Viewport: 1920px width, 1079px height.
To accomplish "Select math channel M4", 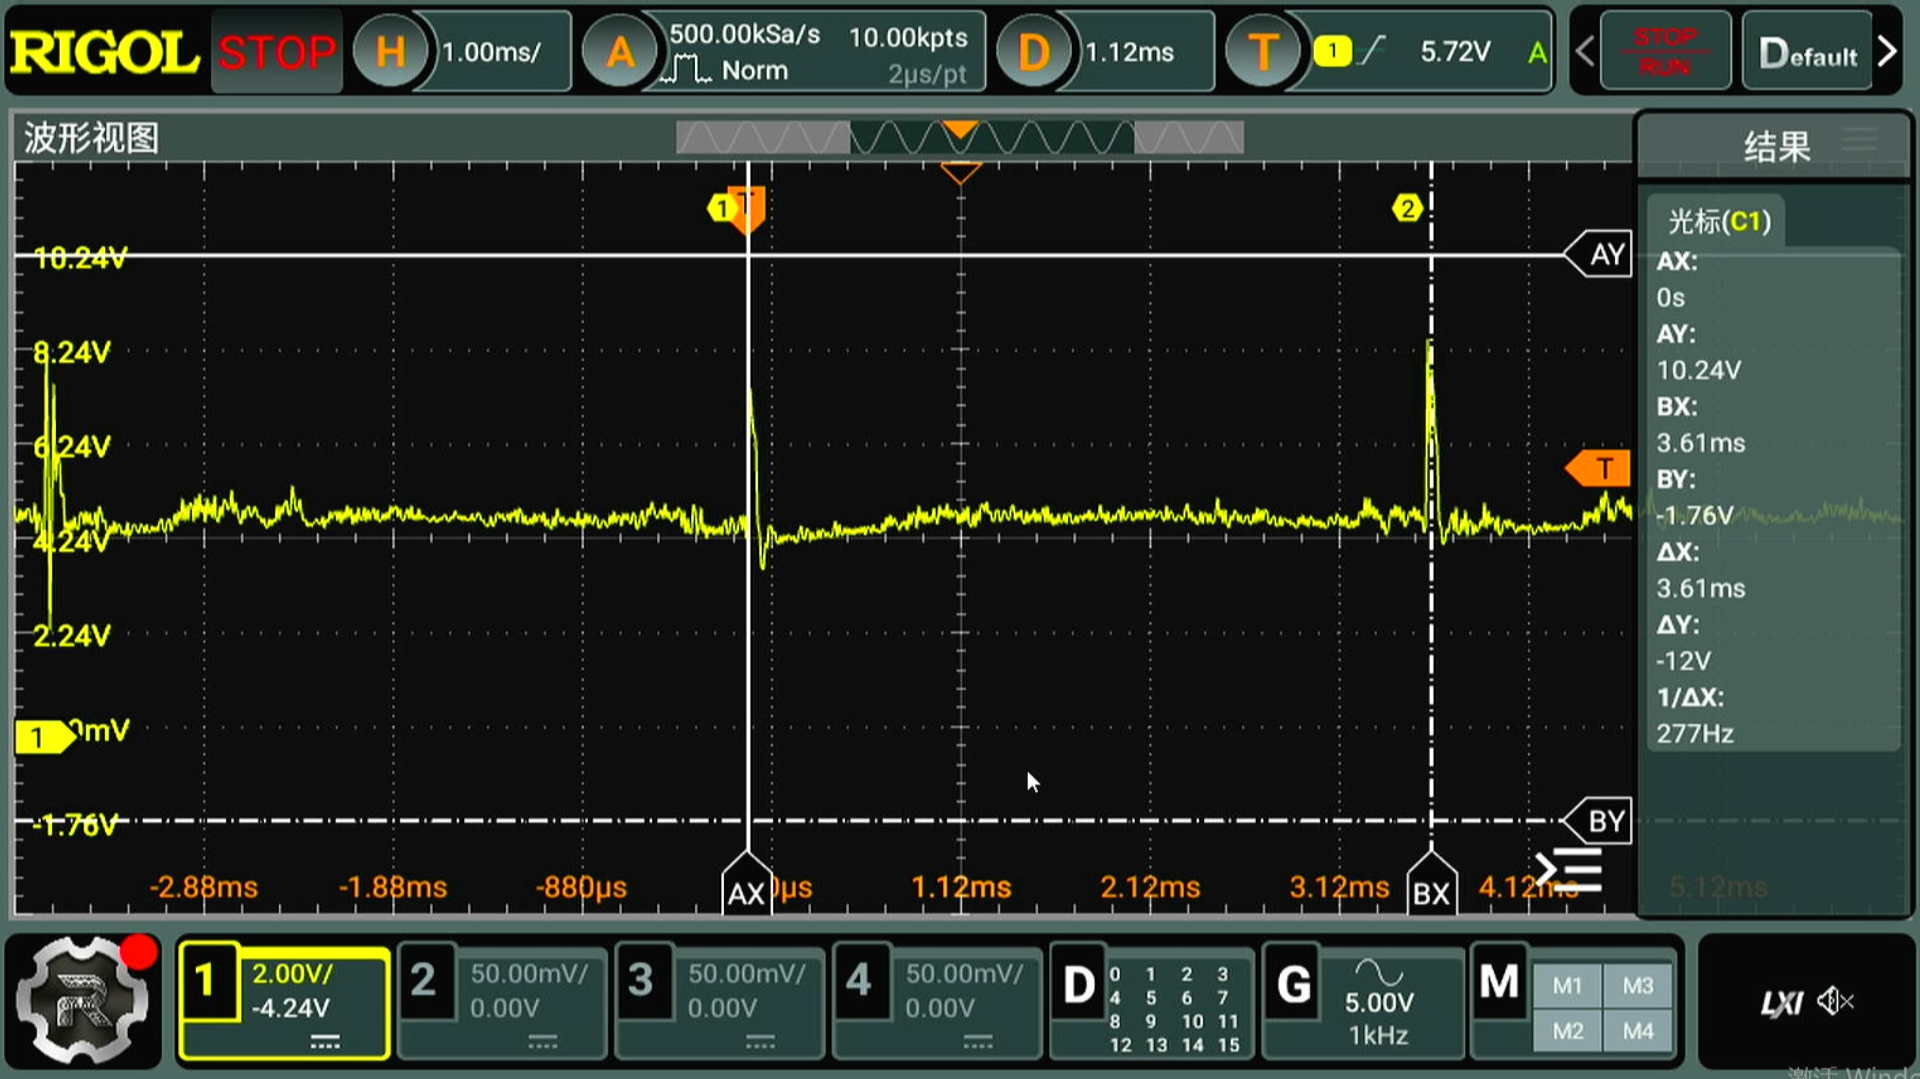I will tap(1638, 1031).
